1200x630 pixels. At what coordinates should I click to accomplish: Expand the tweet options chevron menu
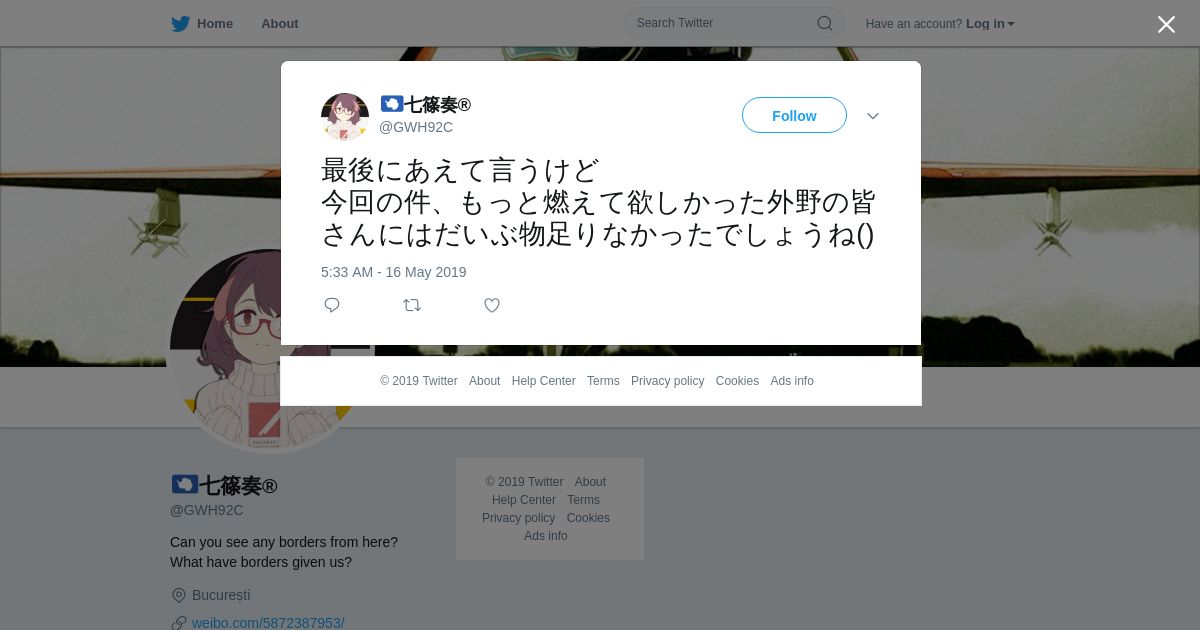(x=873, y=116)
